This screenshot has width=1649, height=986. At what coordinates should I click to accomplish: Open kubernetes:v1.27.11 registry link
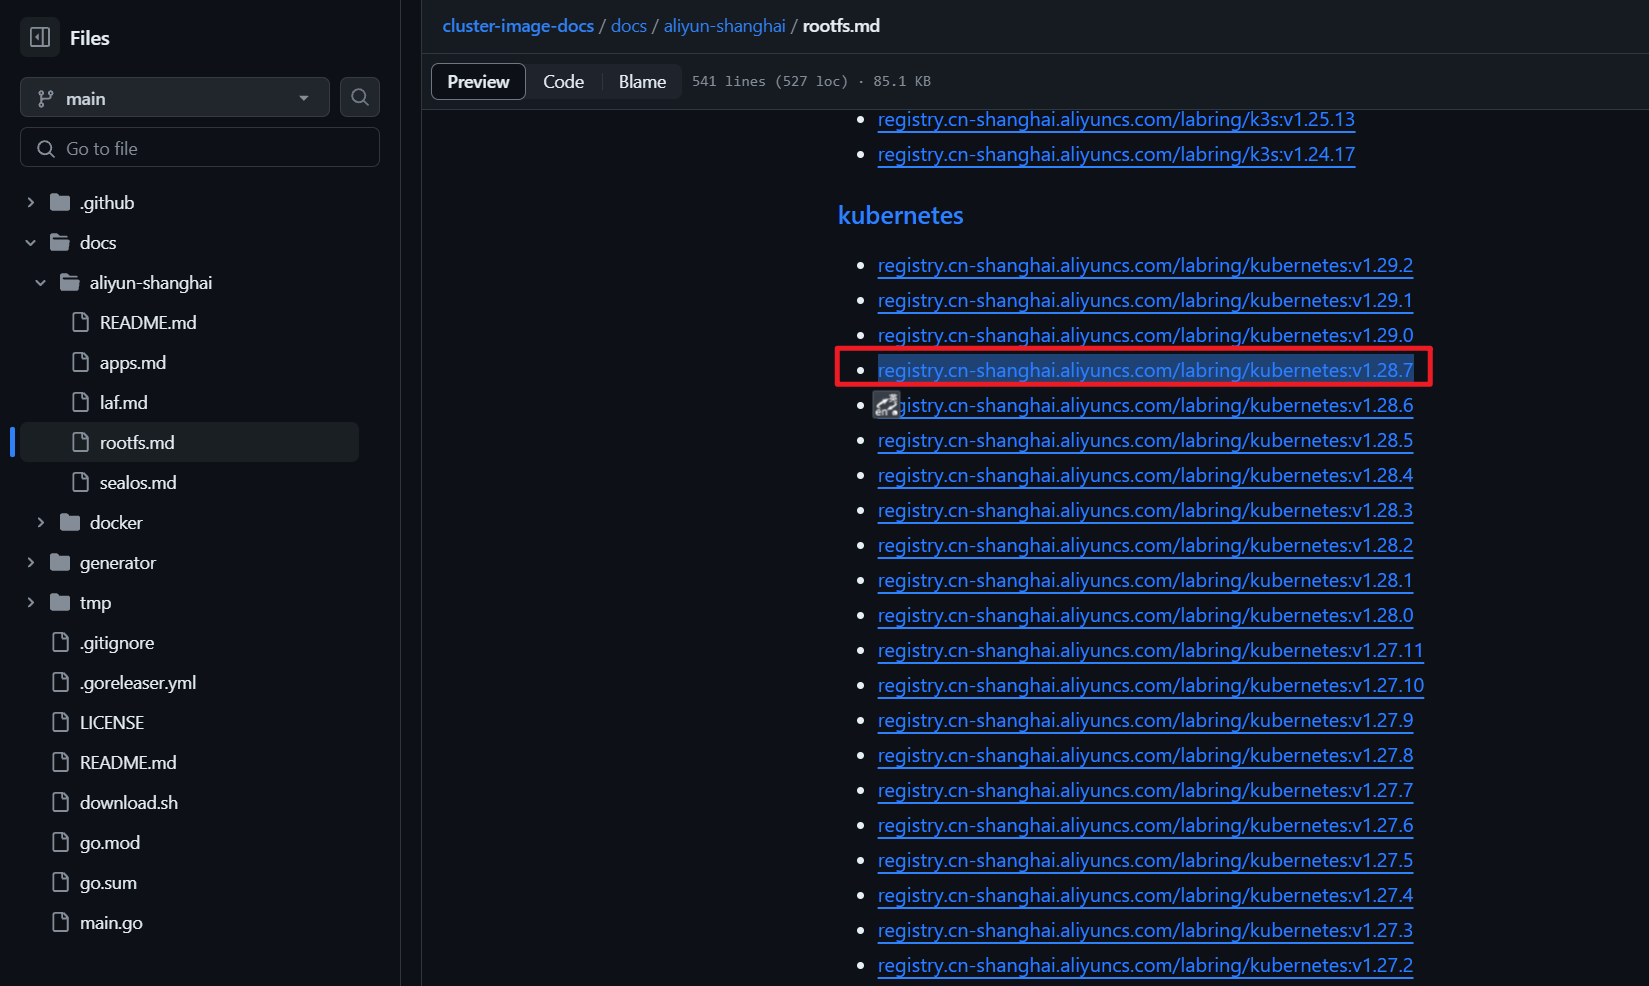pos(1150,650)
